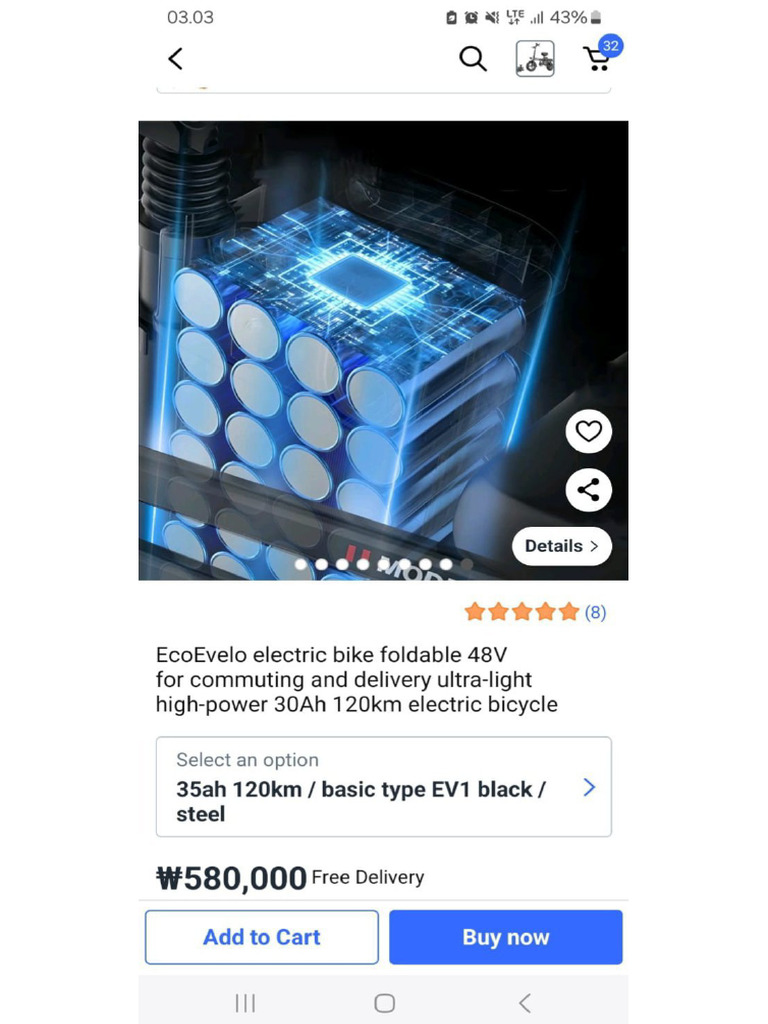This screenshot has width=768, height=1024.
Task: Open the bike thumbnail in header
Action: 535,59
